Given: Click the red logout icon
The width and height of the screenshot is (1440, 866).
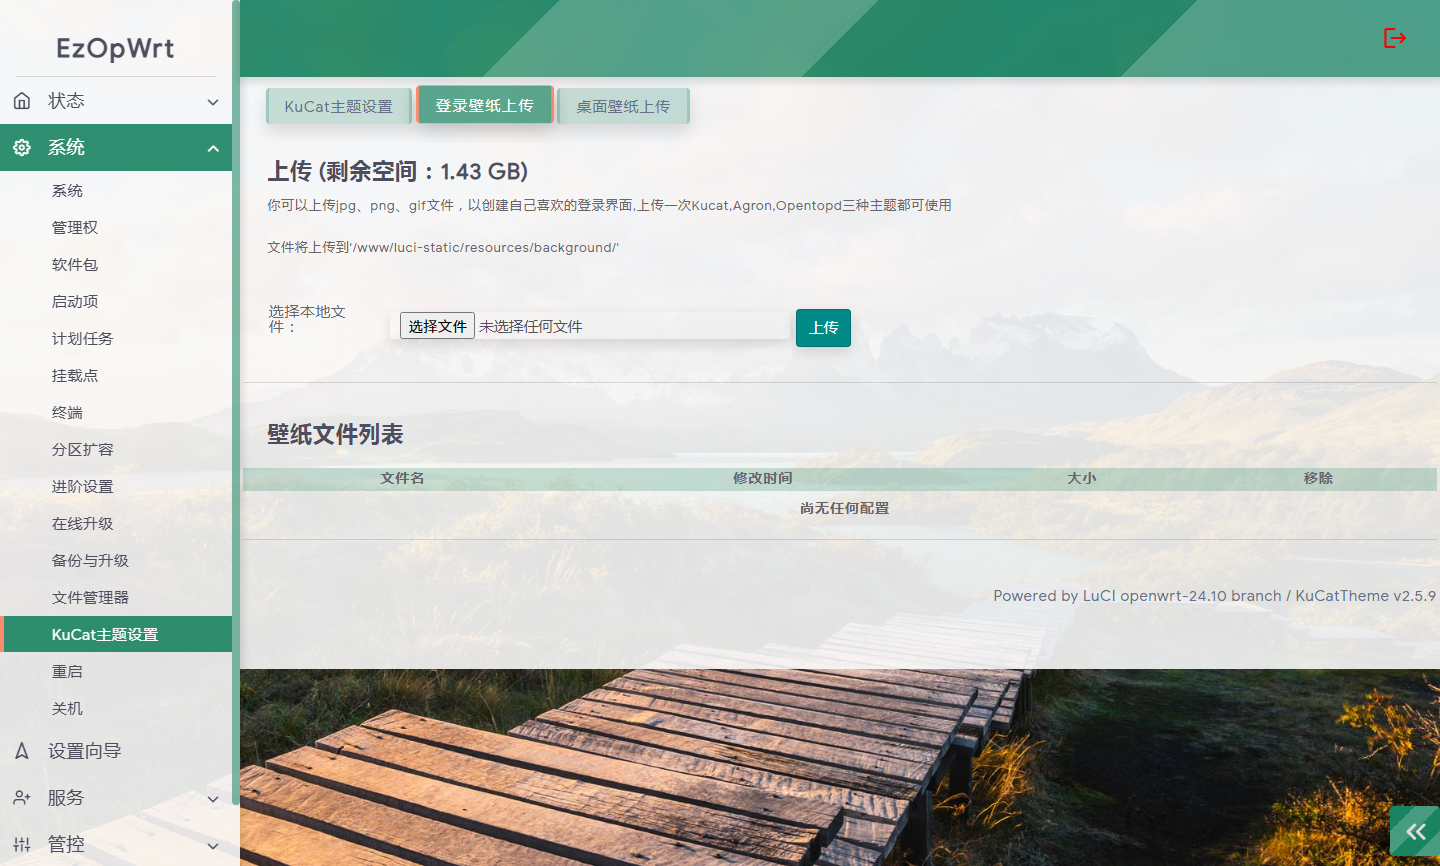Looking at the screenshot, I should click(x=1394, y=38).
